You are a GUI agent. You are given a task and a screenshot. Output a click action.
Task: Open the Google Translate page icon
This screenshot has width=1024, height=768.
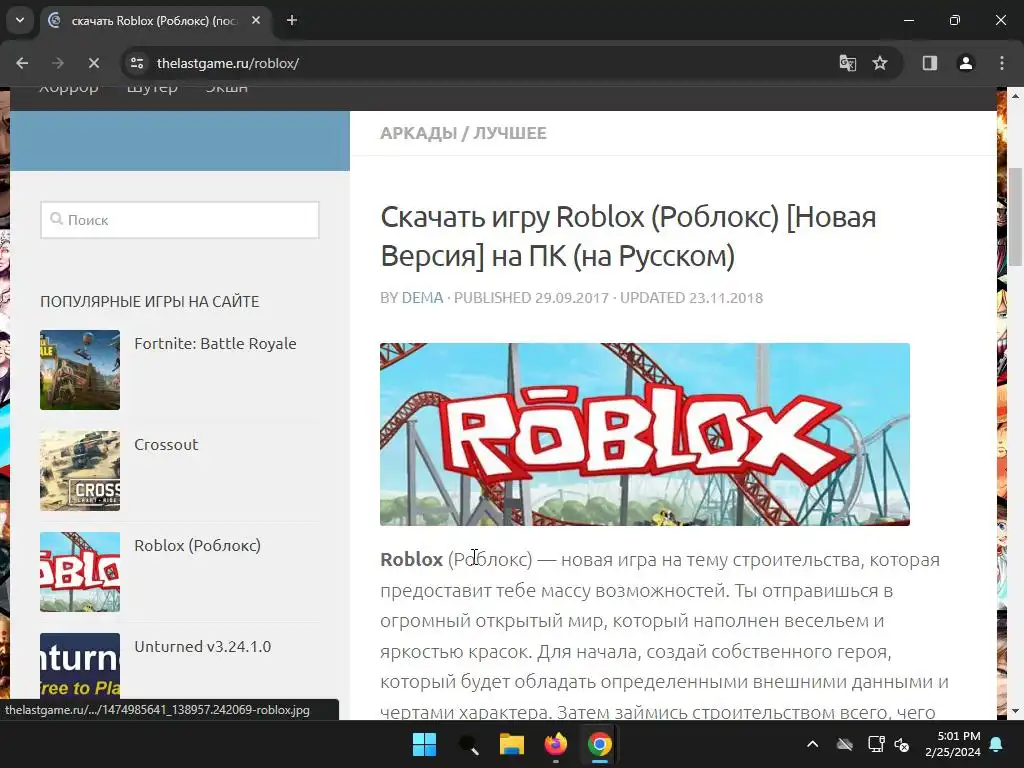coord(848,63)
